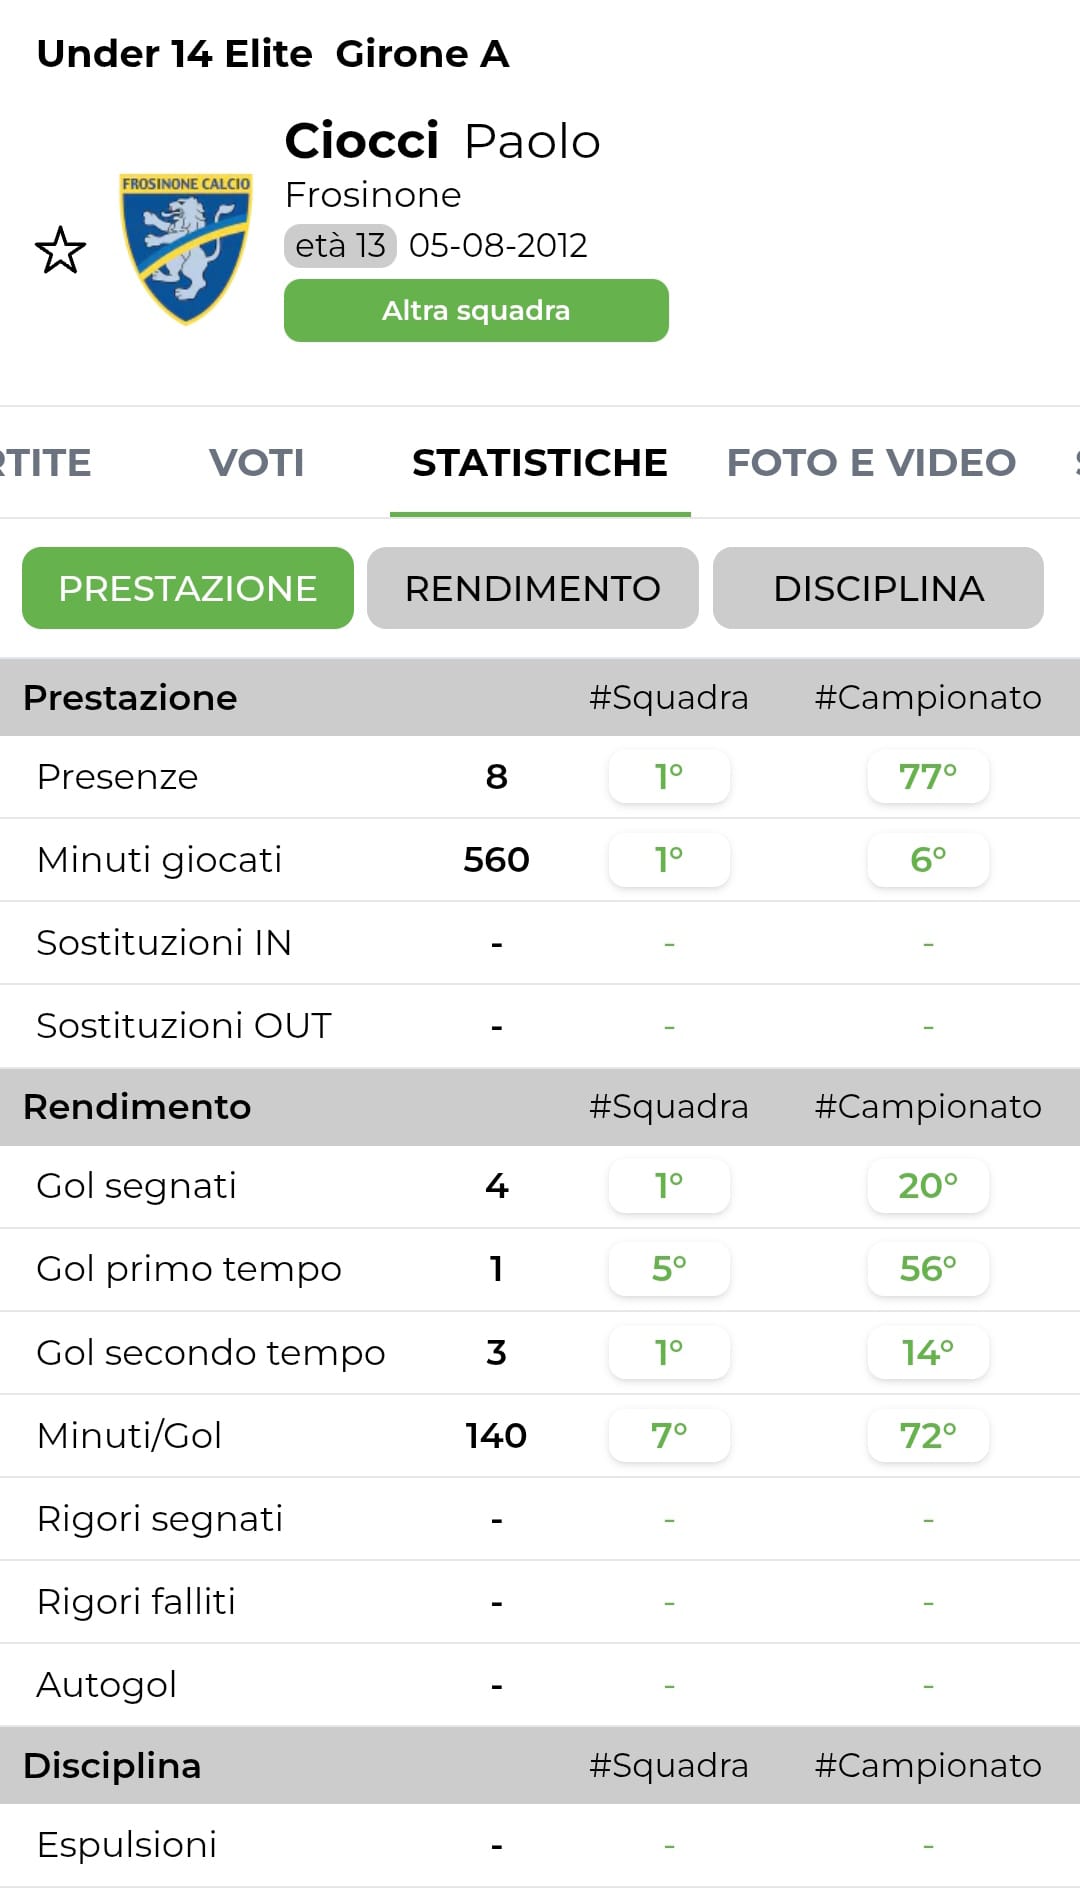Switch to the VOTI tab
This screenshot has width=1080, height=1896.
pyautogui.click(x=257, y=463)
